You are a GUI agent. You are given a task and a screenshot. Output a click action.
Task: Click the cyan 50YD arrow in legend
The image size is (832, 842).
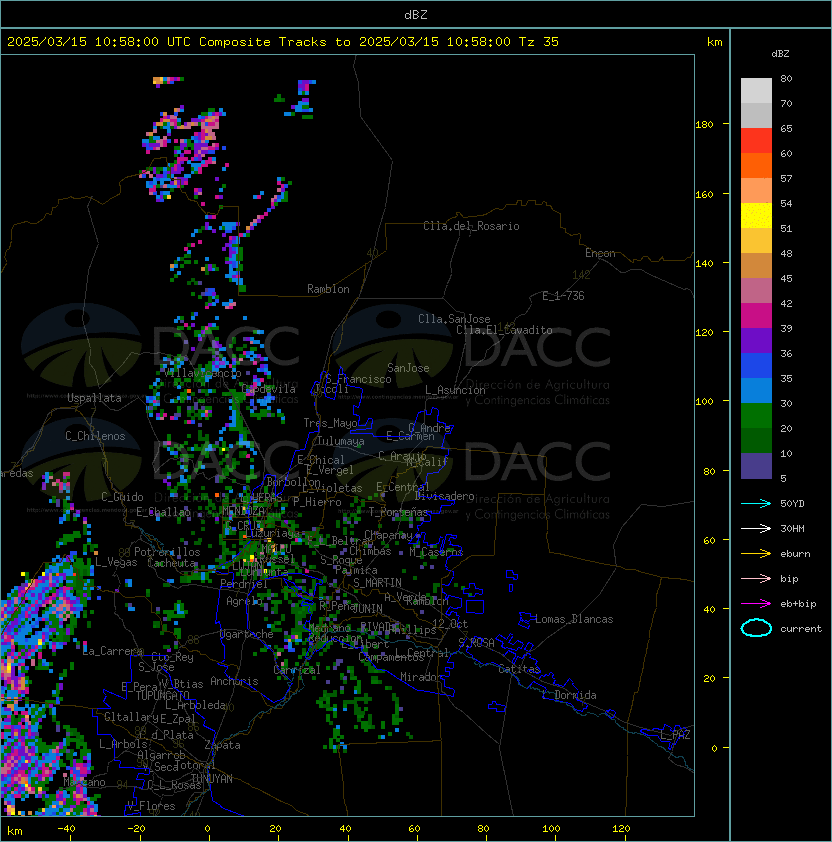pyautogui.click(x=756, y=504)
